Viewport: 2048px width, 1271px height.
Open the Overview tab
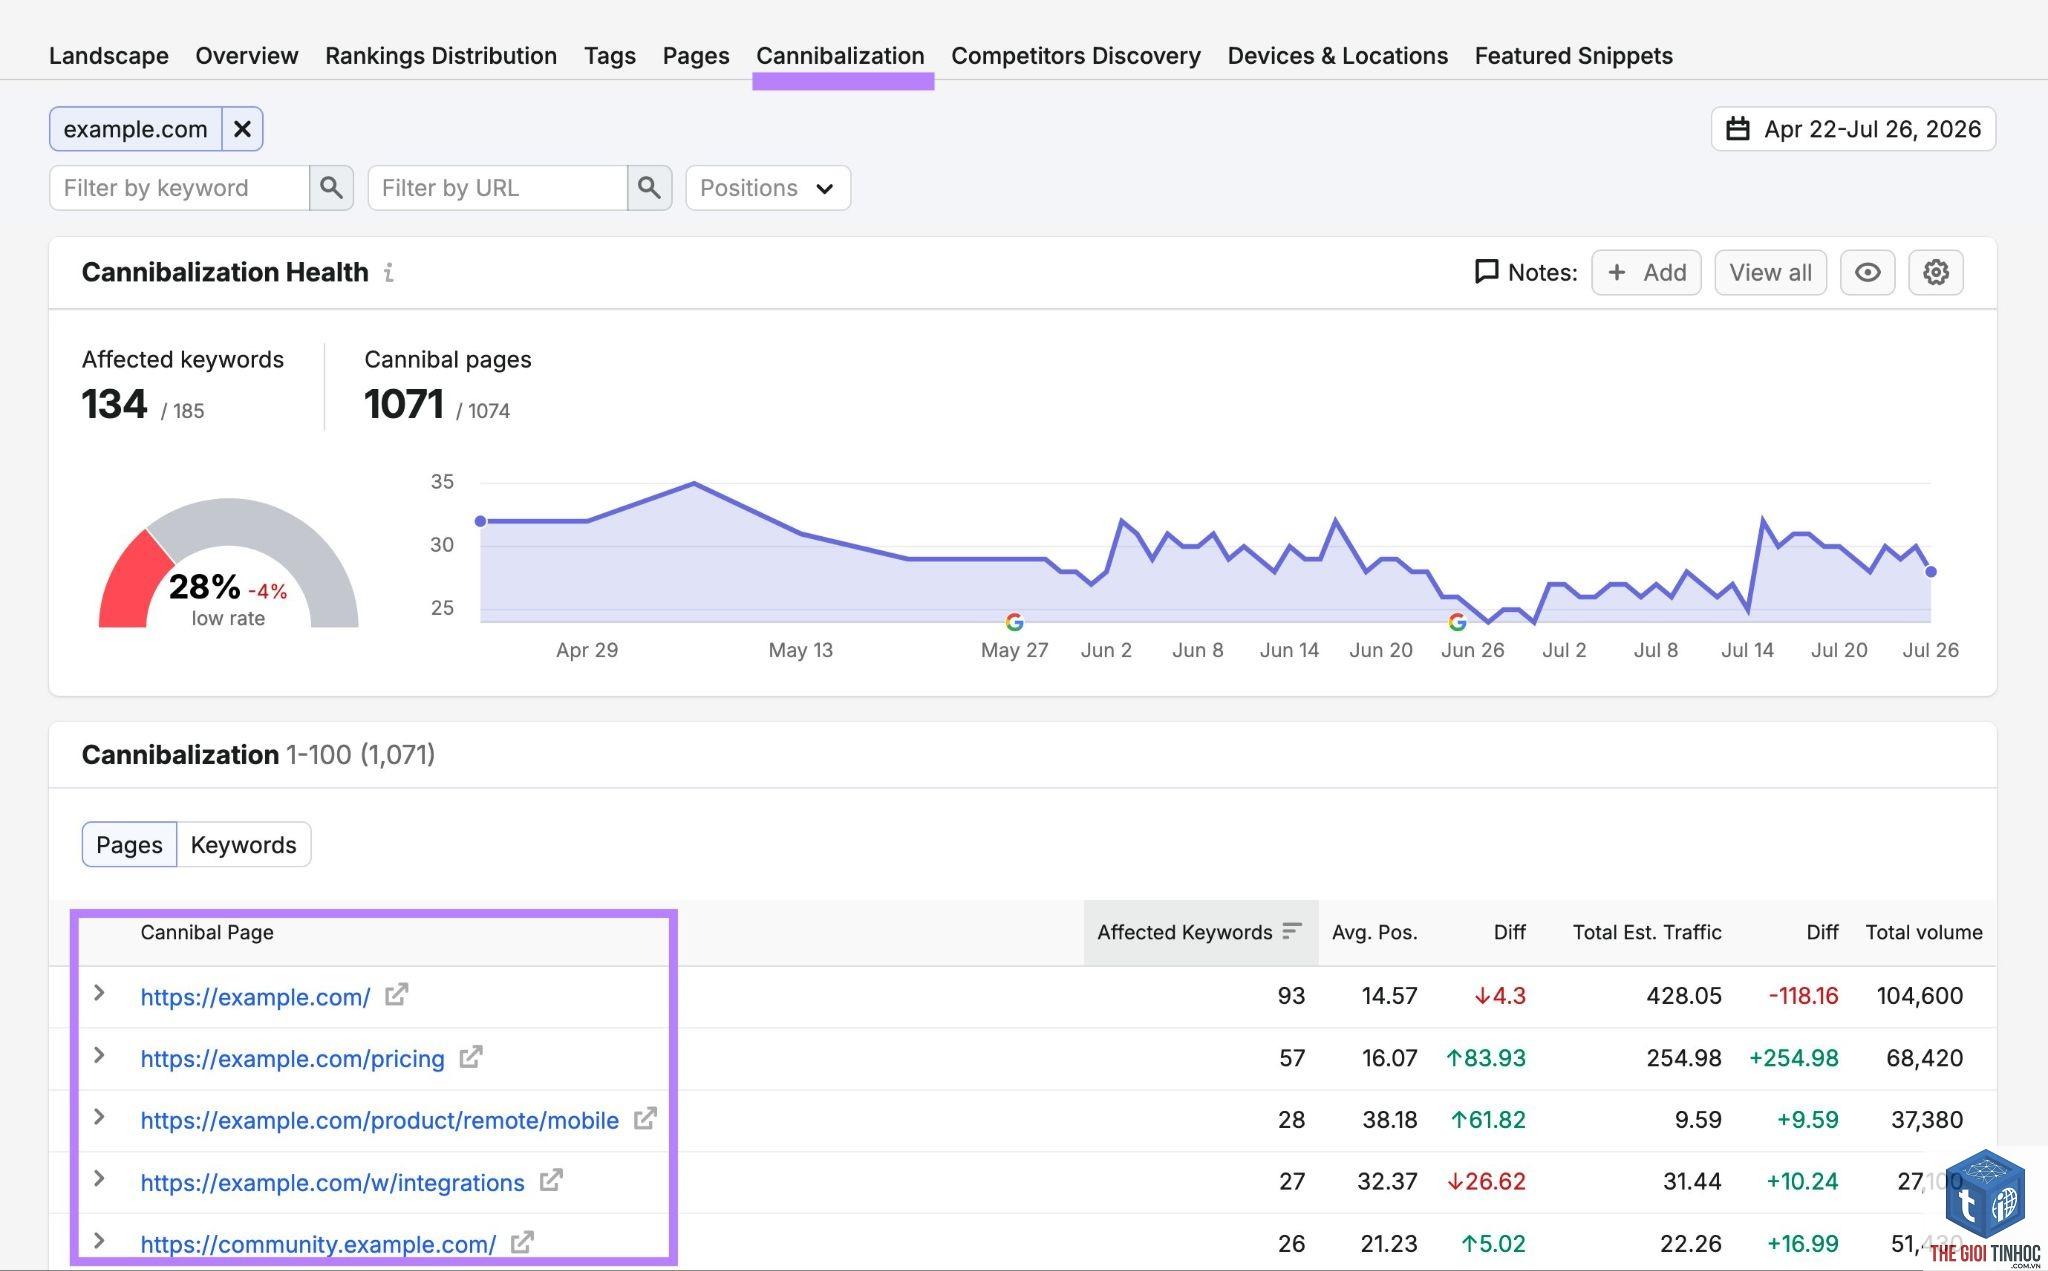(247, 56)
